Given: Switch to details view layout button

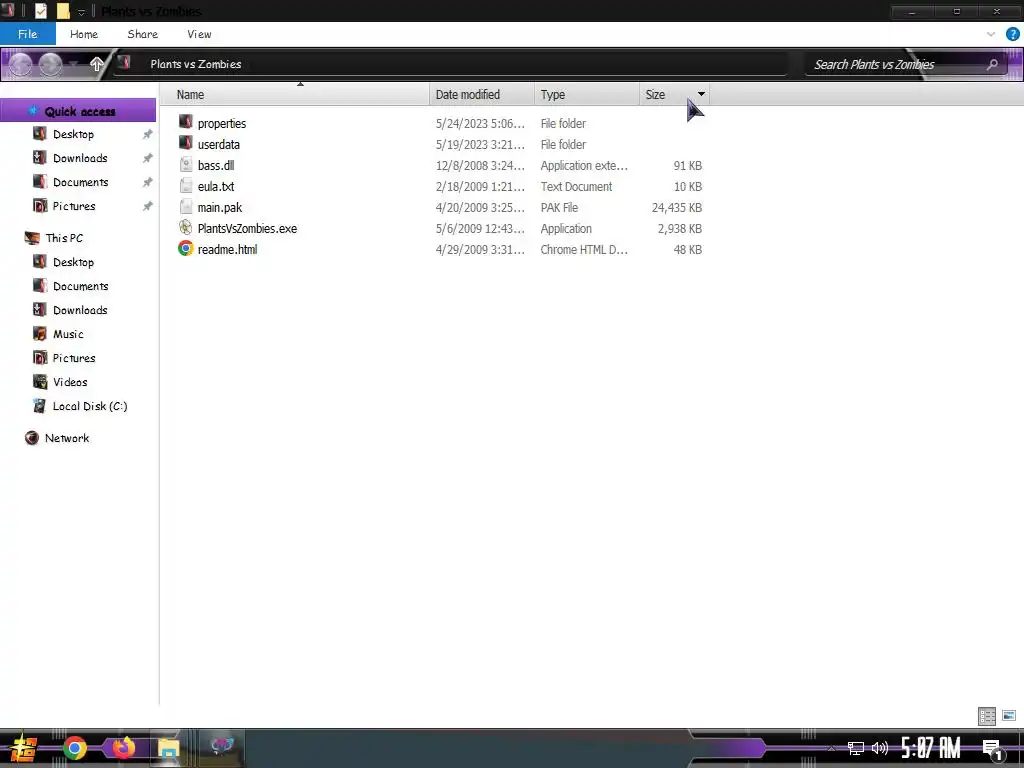Looking at the screenshot, I should 987,716.
